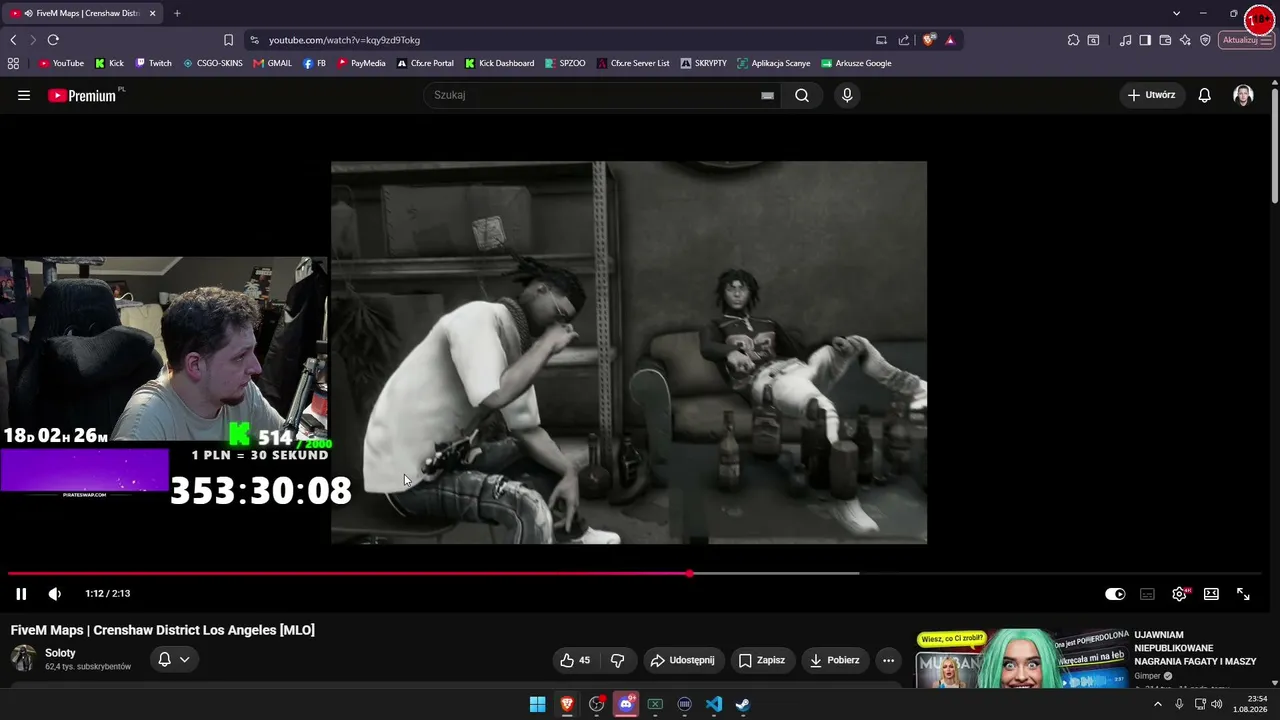The height and width of the screenshot is (720, 1280).
Task: Open the Kick bookmark
Action: point(109,63)
